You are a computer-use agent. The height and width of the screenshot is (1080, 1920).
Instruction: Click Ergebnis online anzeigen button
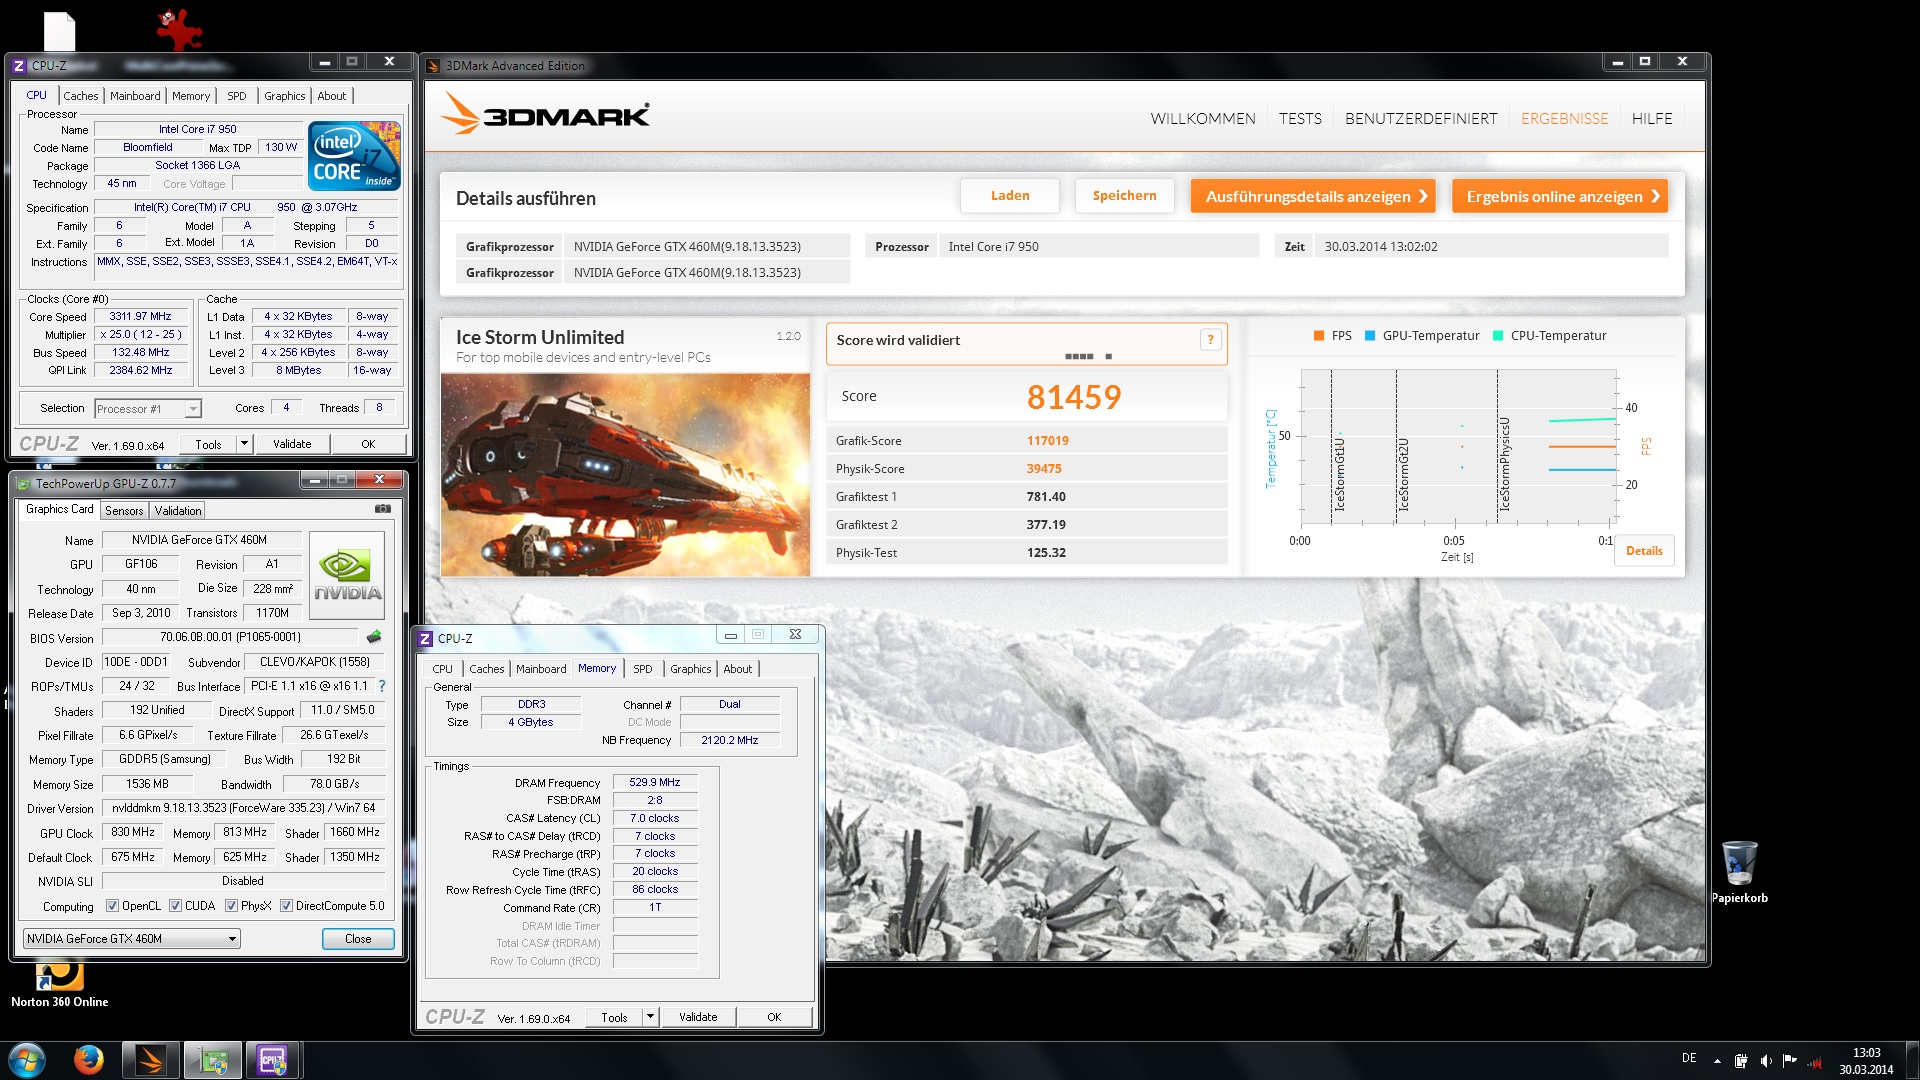click(1560, 196)
